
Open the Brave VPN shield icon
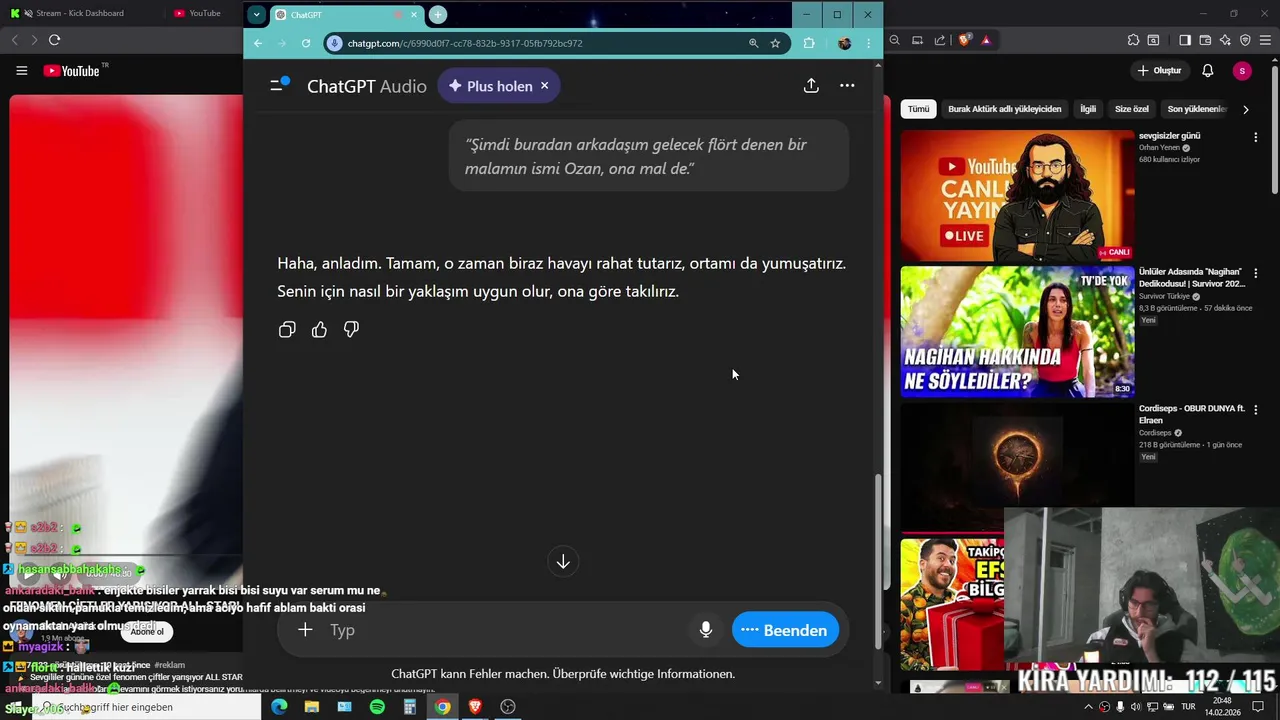point(1245,40)
